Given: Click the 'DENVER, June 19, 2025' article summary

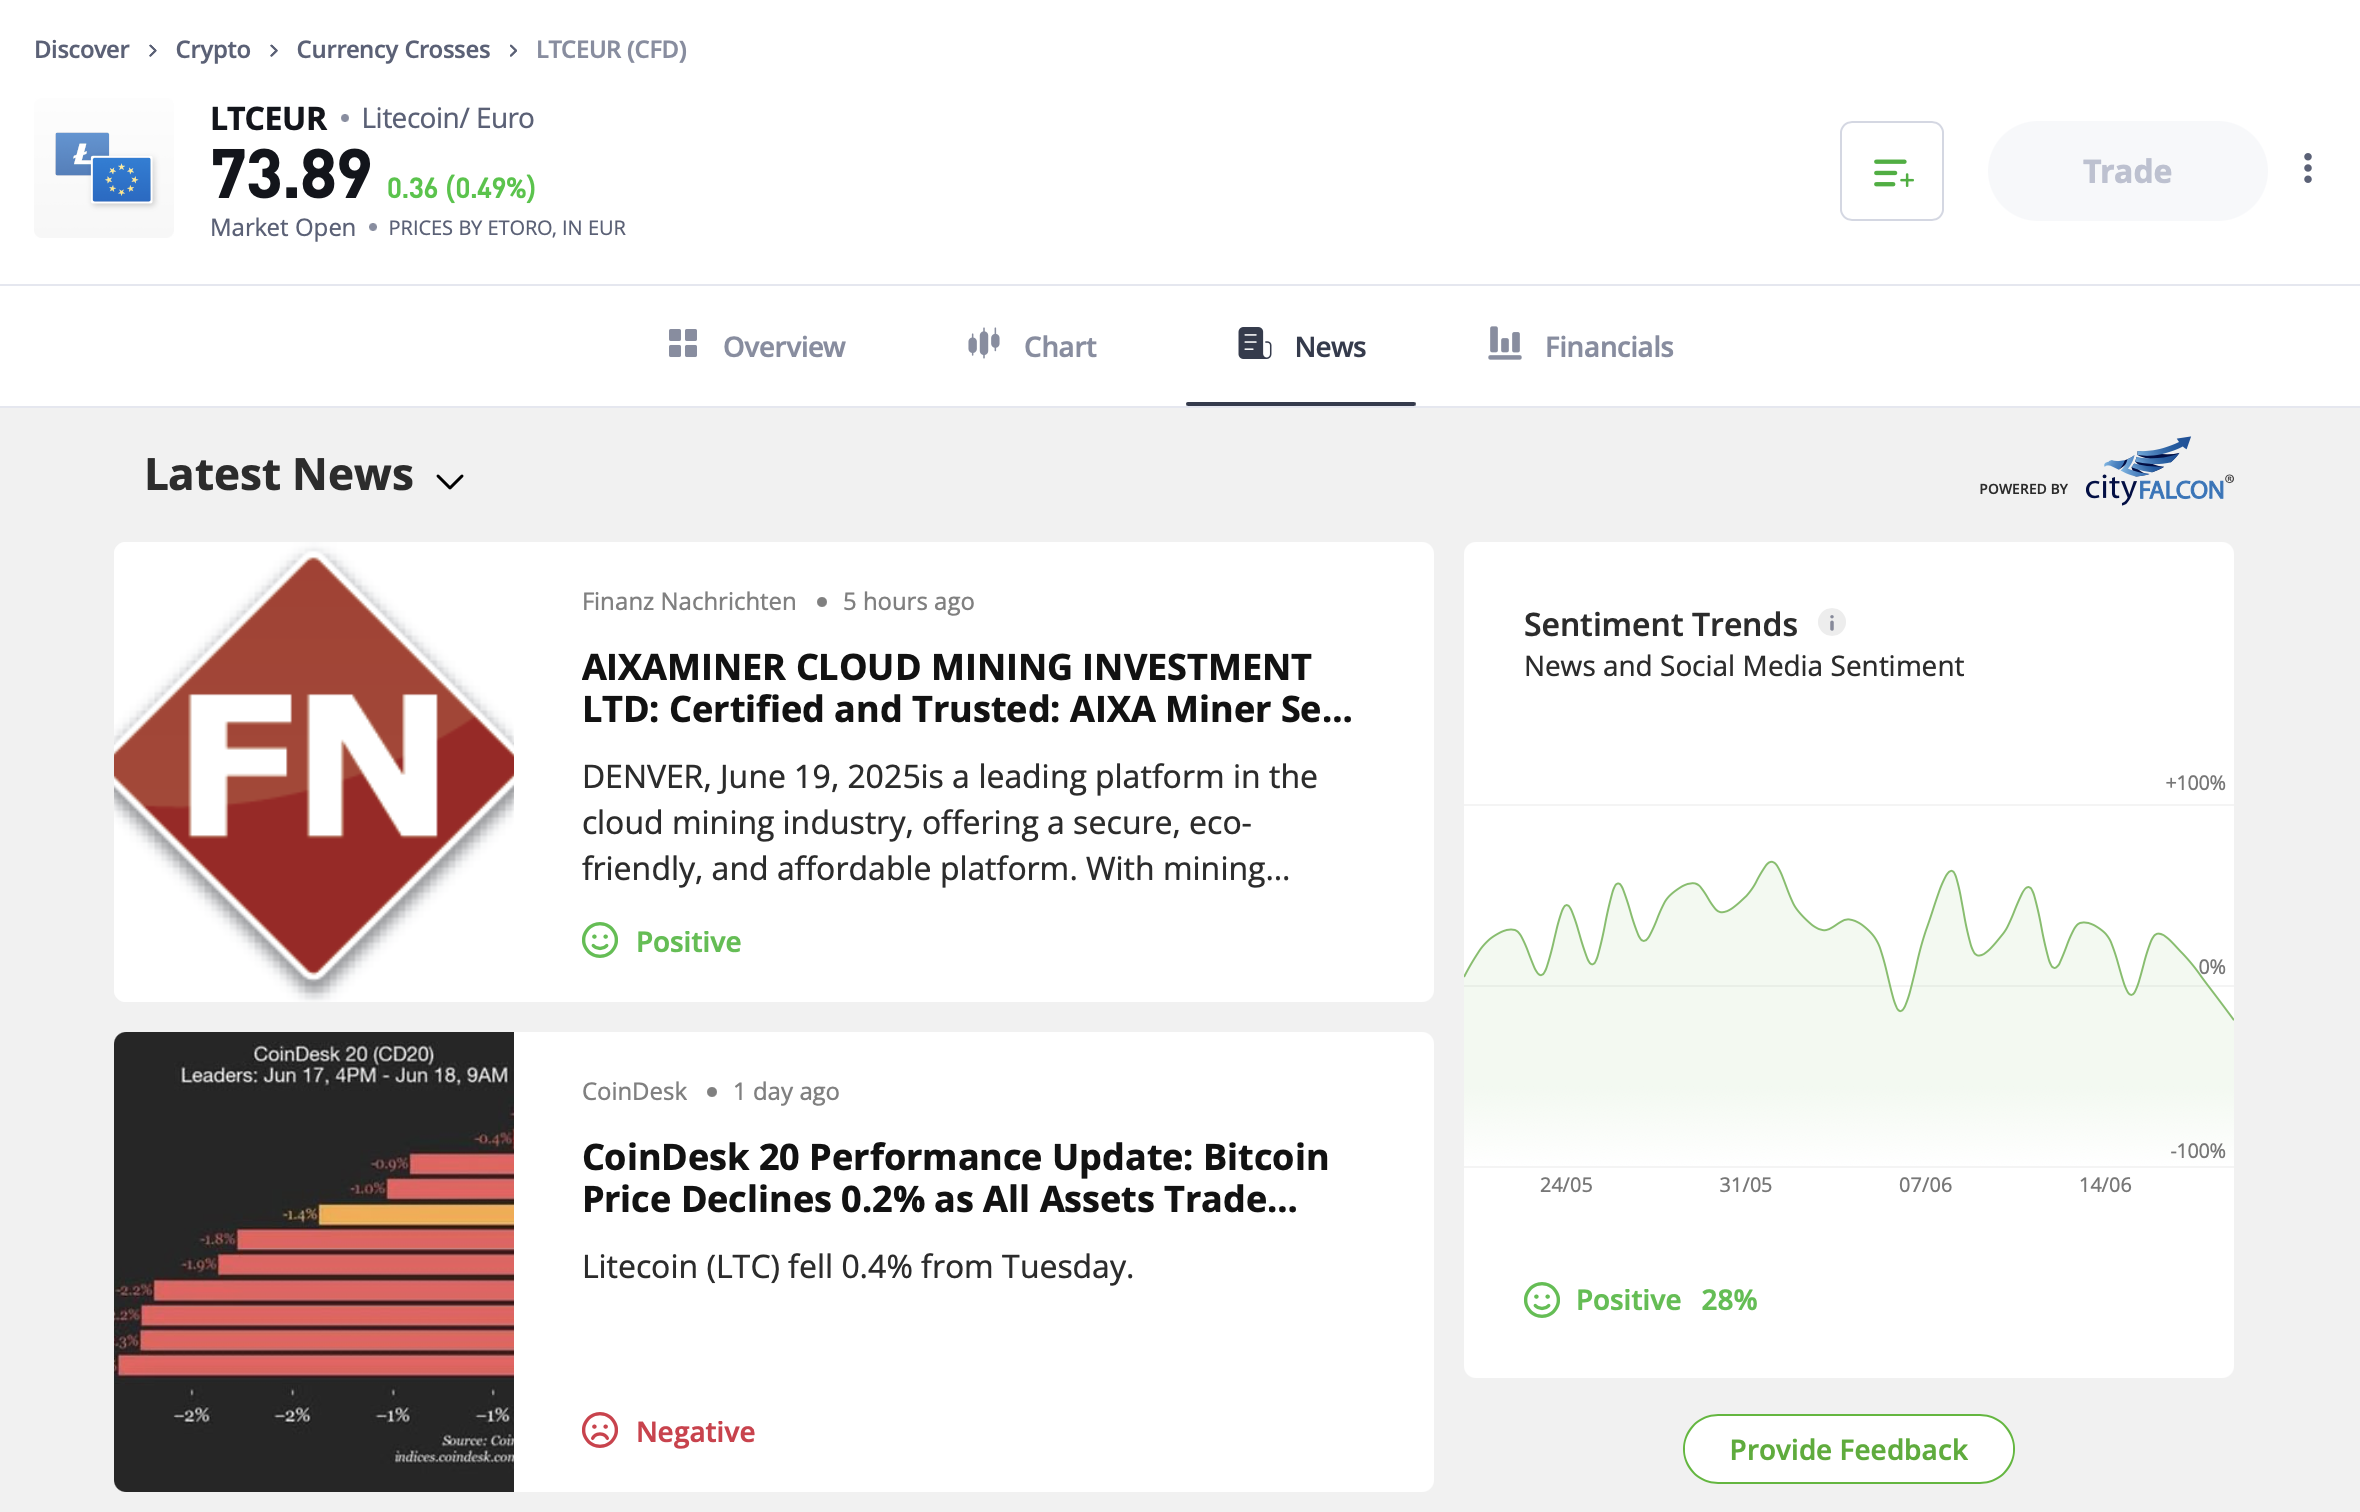Looking at the screenshot, I should click(x=950, y=822).
